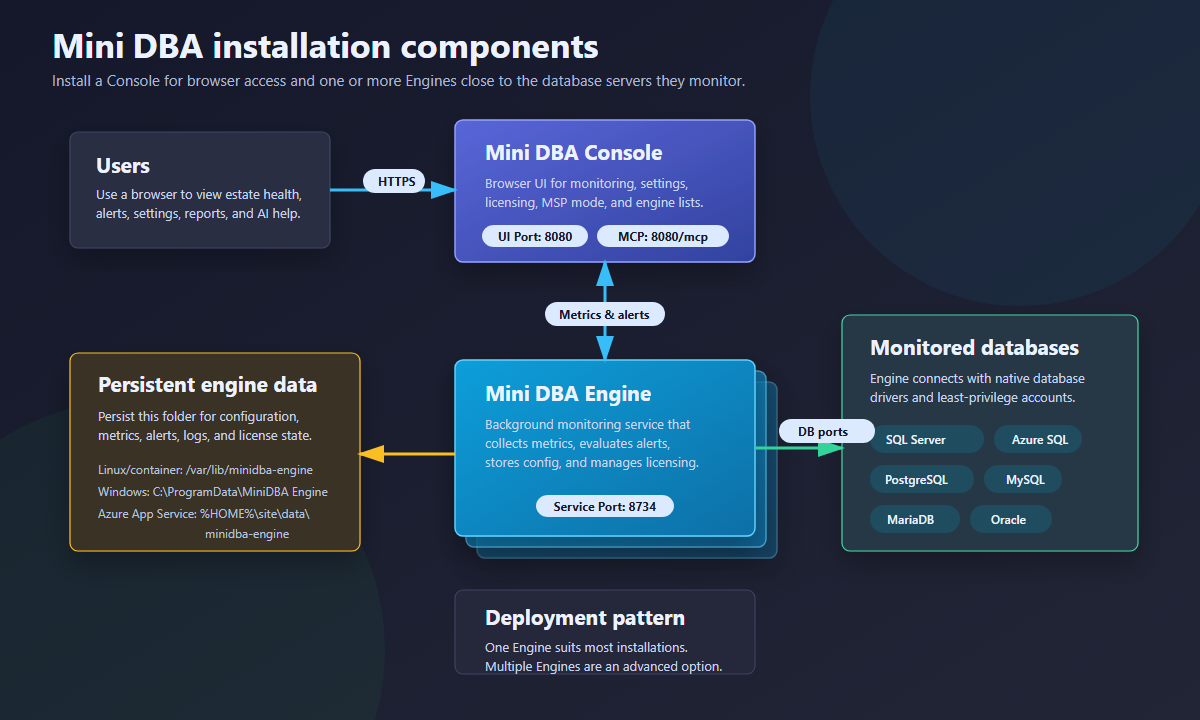Click the Mini DBA Engine heading
Image resolution: width=1200 pixels, height=720 pixels.
[568, 394]
